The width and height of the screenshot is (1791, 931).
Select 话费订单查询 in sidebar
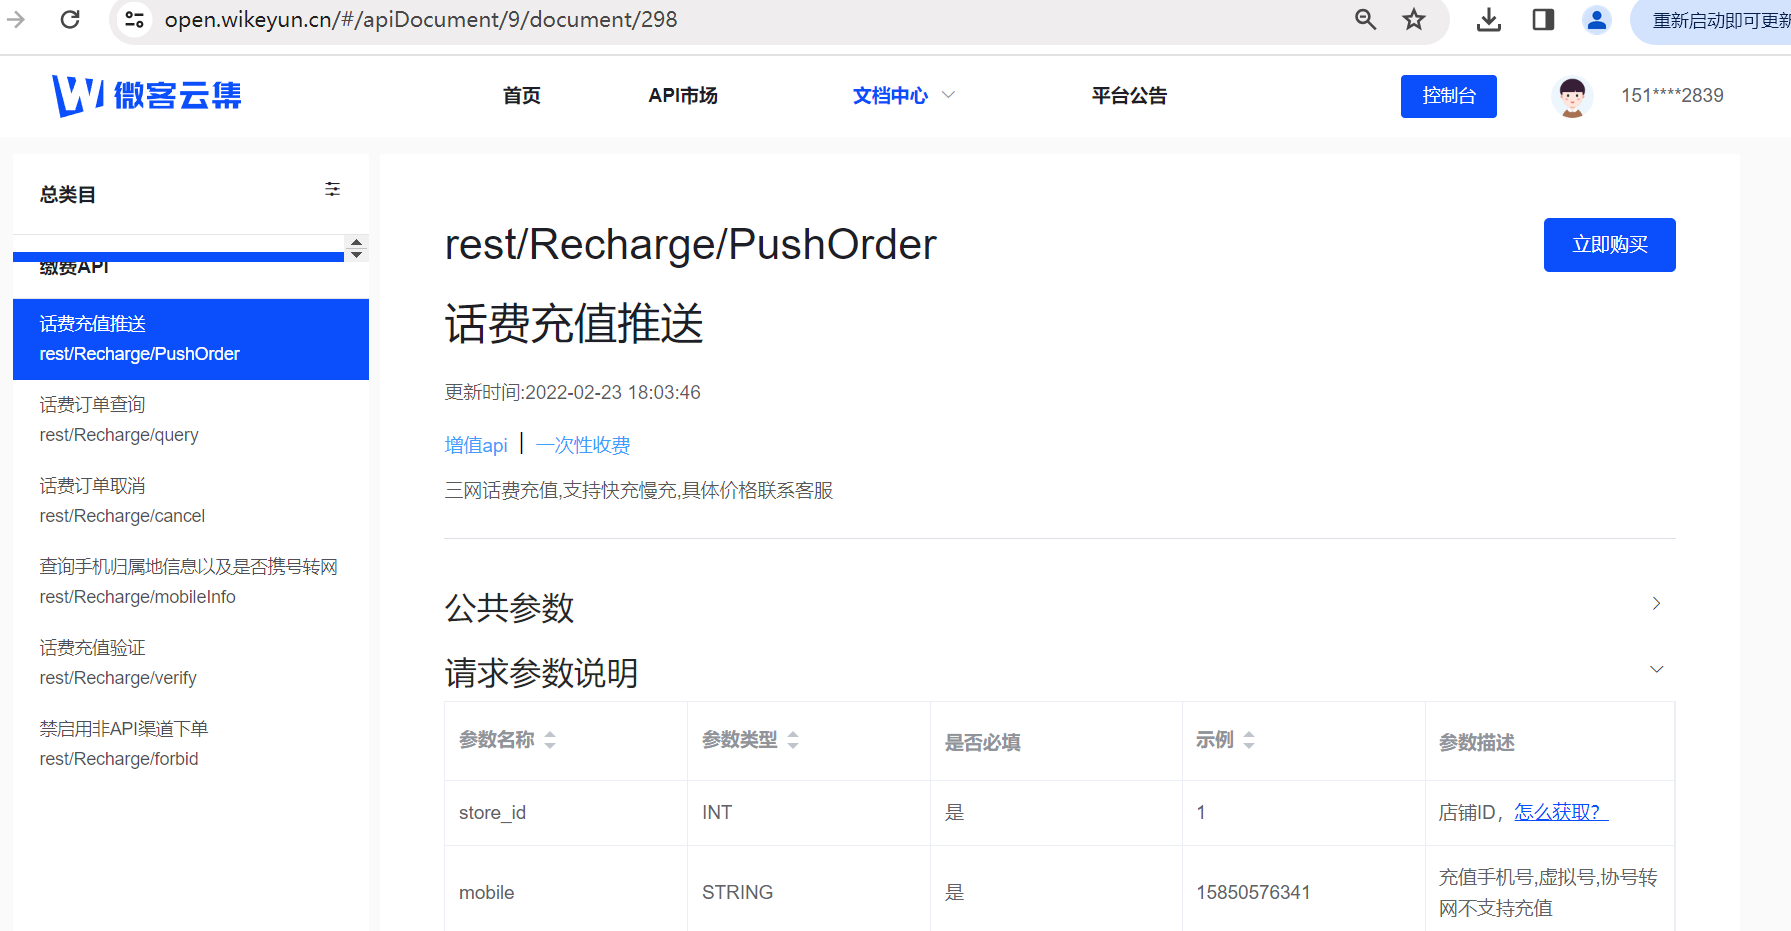(x=191, y=420)
